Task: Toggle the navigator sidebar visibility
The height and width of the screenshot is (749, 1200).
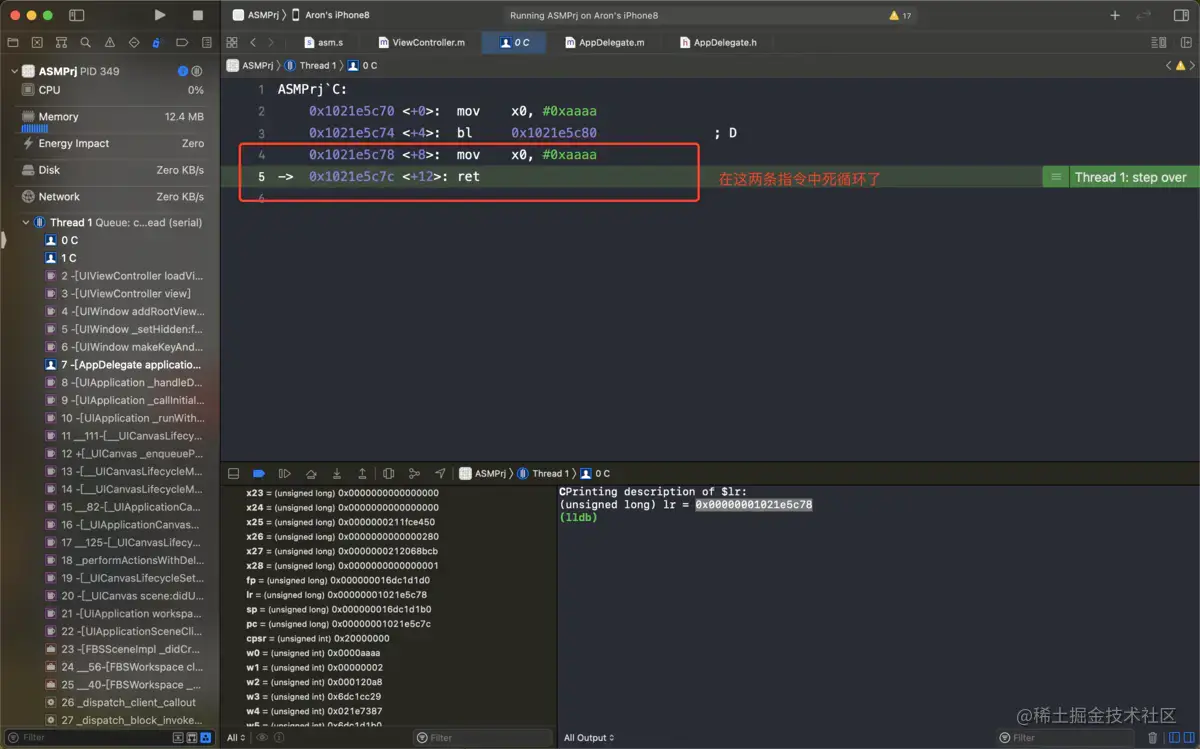Action: click(x=77, y=15)
